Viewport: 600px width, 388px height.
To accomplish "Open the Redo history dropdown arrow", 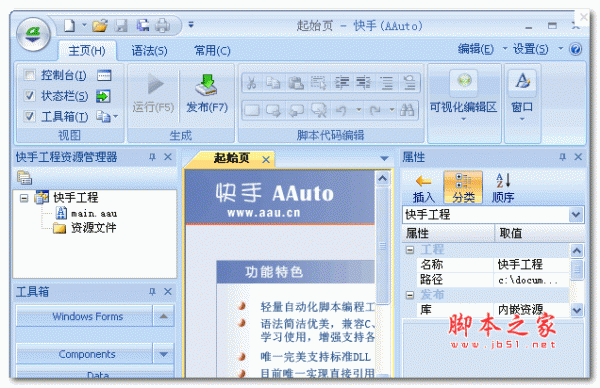I will [x=392, y=110].
